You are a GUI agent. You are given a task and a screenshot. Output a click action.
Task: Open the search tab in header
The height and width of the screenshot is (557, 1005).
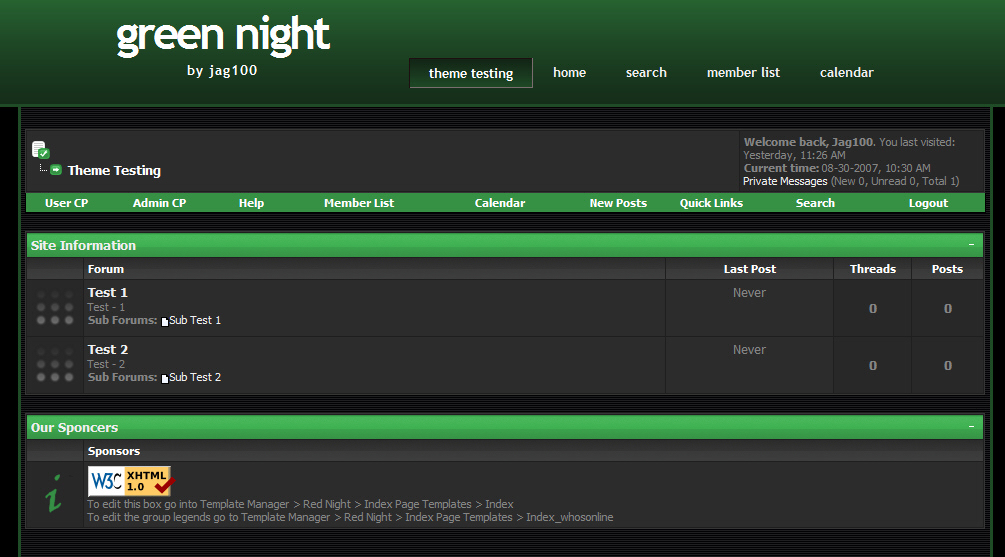[x=646, y=72]
